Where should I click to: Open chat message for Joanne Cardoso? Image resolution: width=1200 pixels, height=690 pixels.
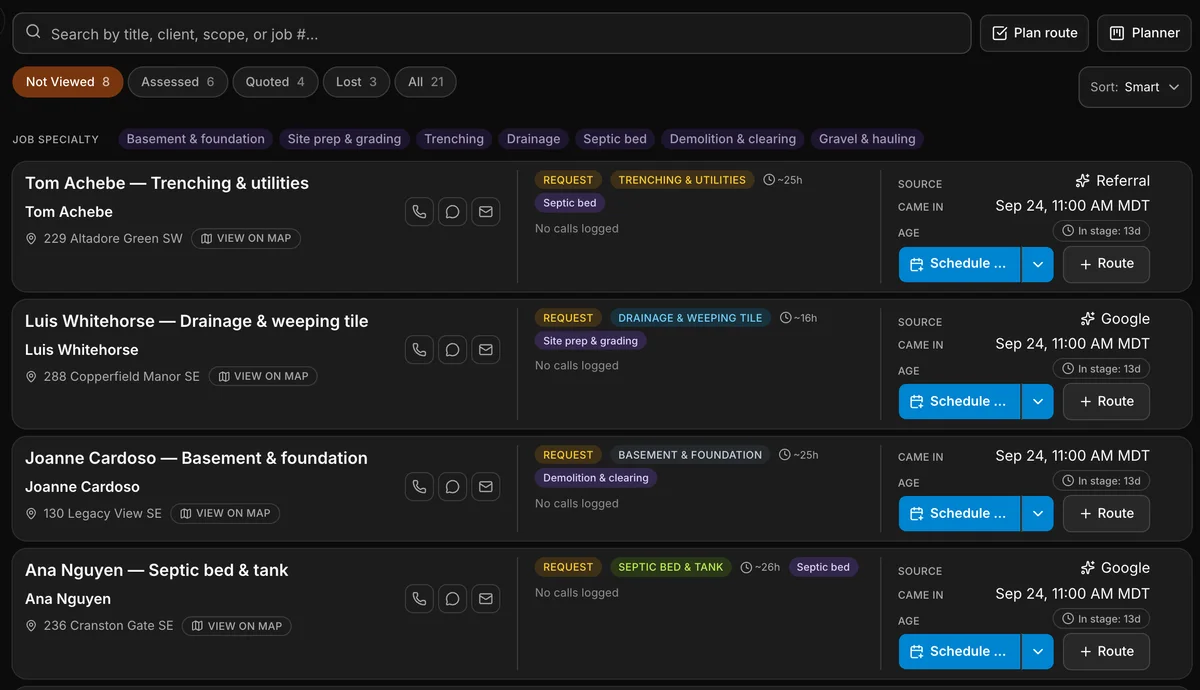[453, 487]
